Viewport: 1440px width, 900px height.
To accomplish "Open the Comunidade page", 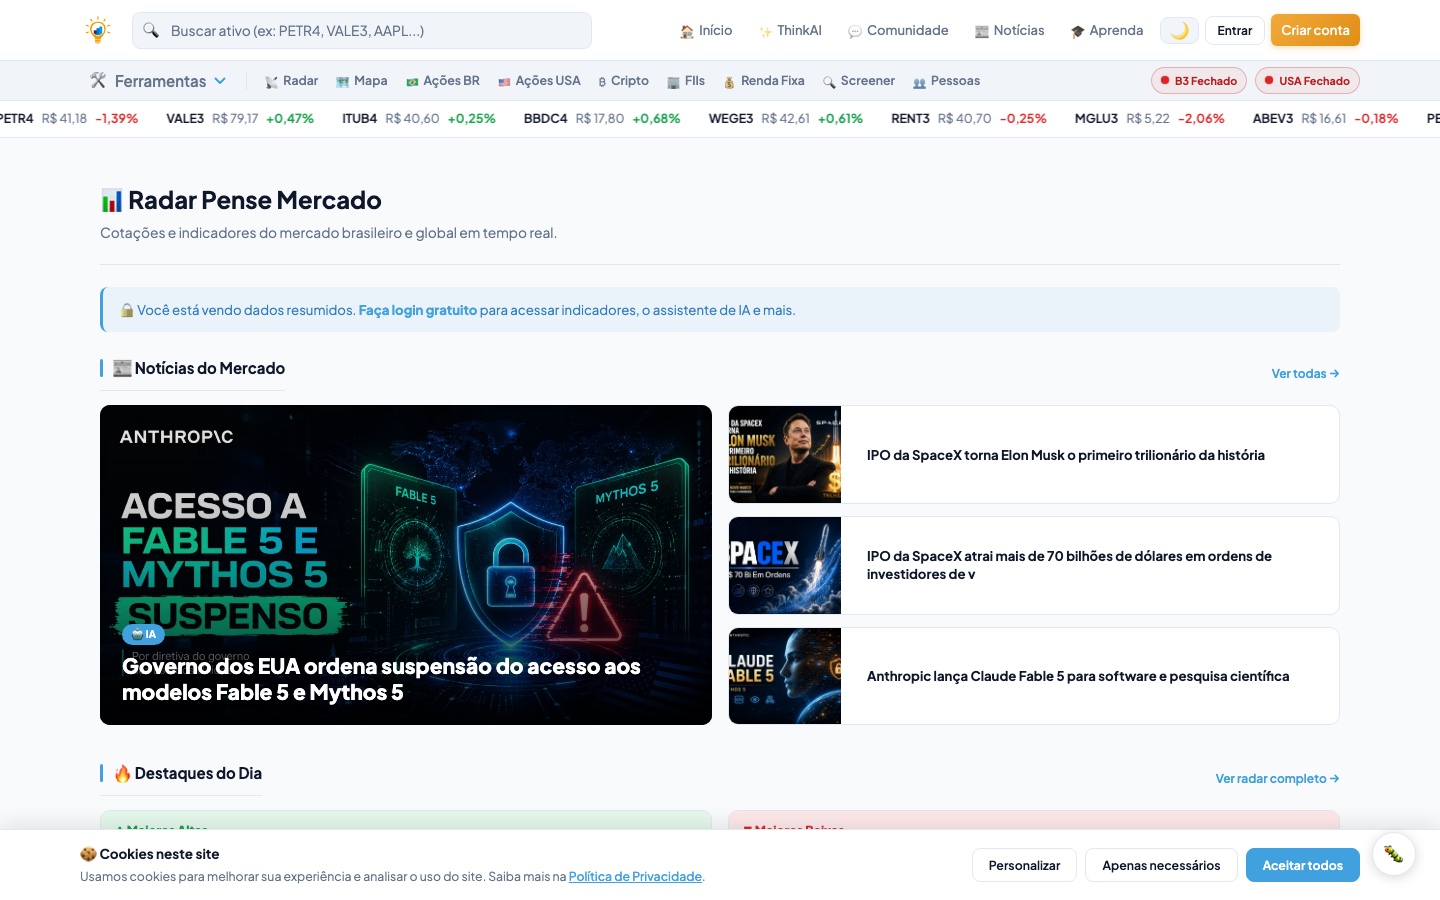I will 898,30.
